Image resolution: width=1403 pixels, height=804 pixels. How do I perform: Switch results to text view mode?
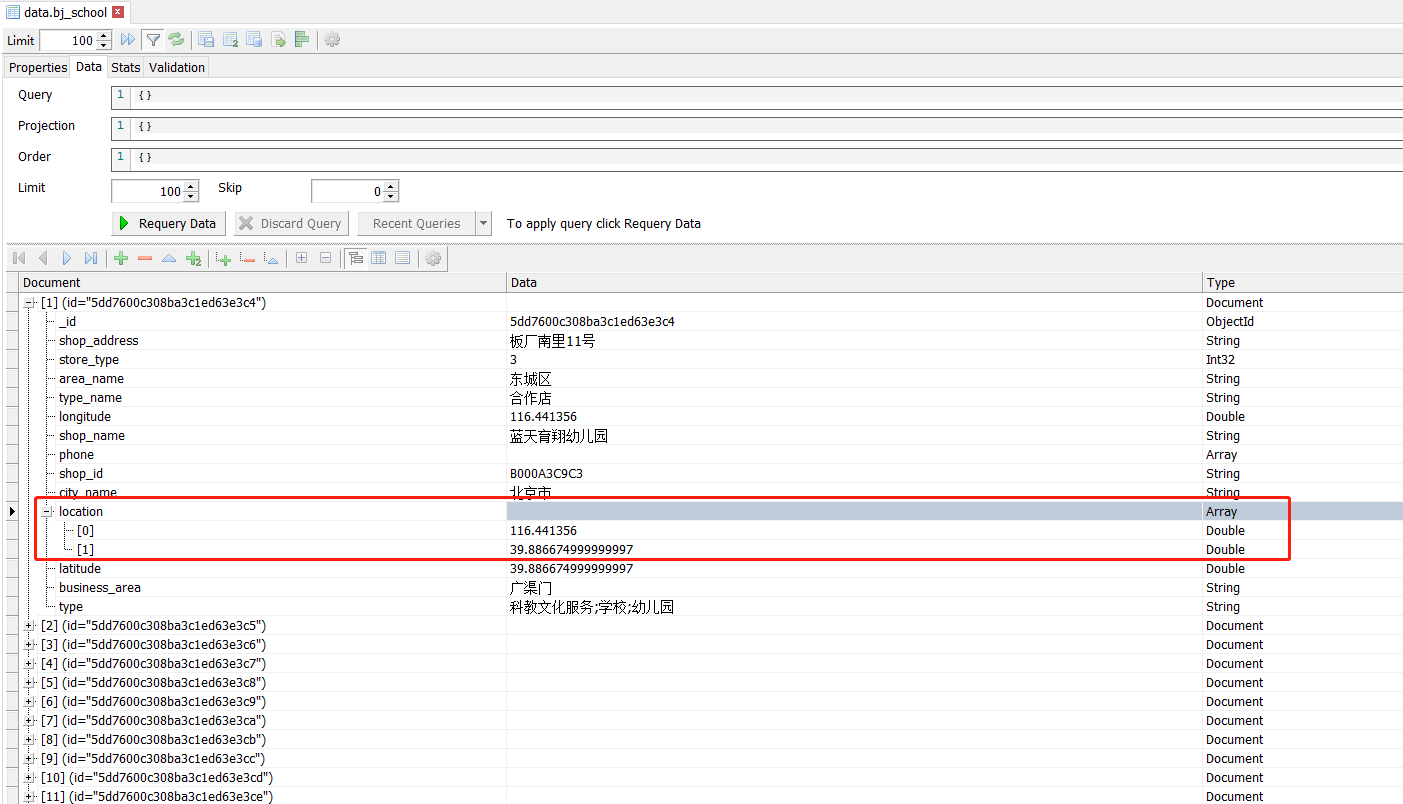(x=402, y=258)
